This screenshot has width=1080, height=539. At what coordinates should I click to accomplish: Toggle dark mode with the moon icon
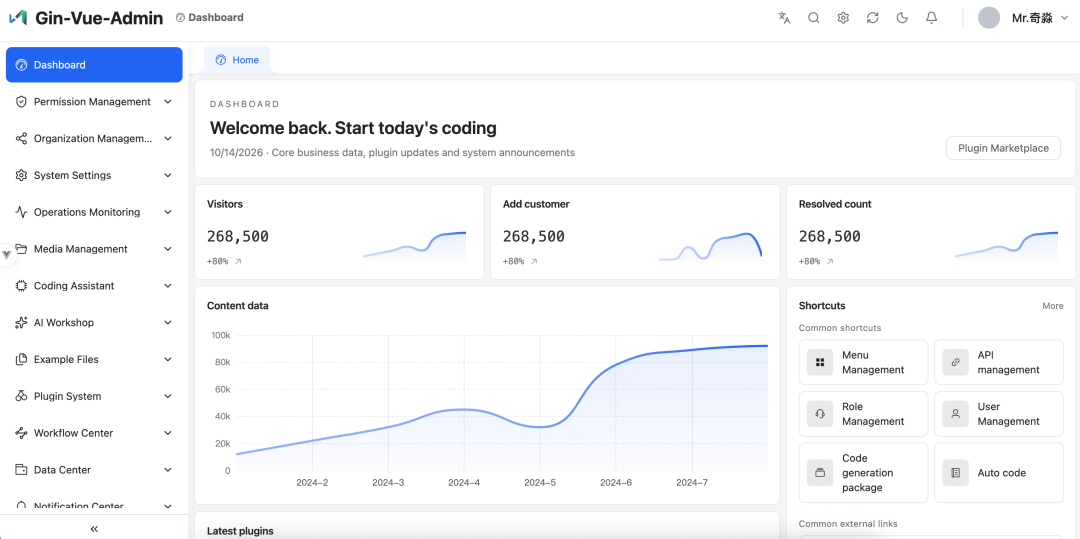pos(902,18)
